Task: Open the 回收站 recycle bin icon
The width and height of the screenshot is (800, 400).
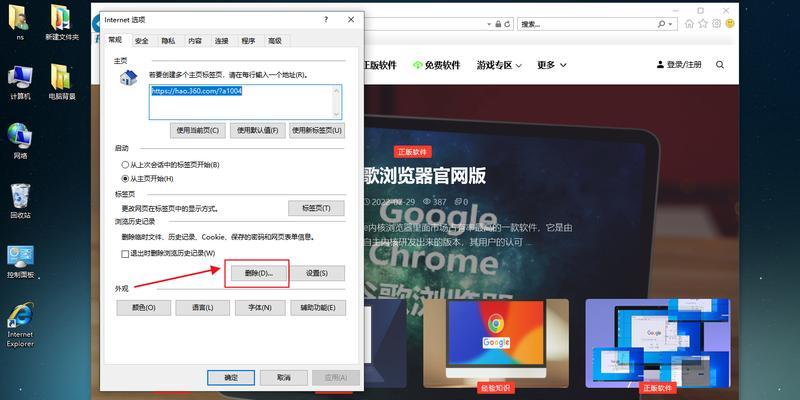Action: (x=20, y=201)
